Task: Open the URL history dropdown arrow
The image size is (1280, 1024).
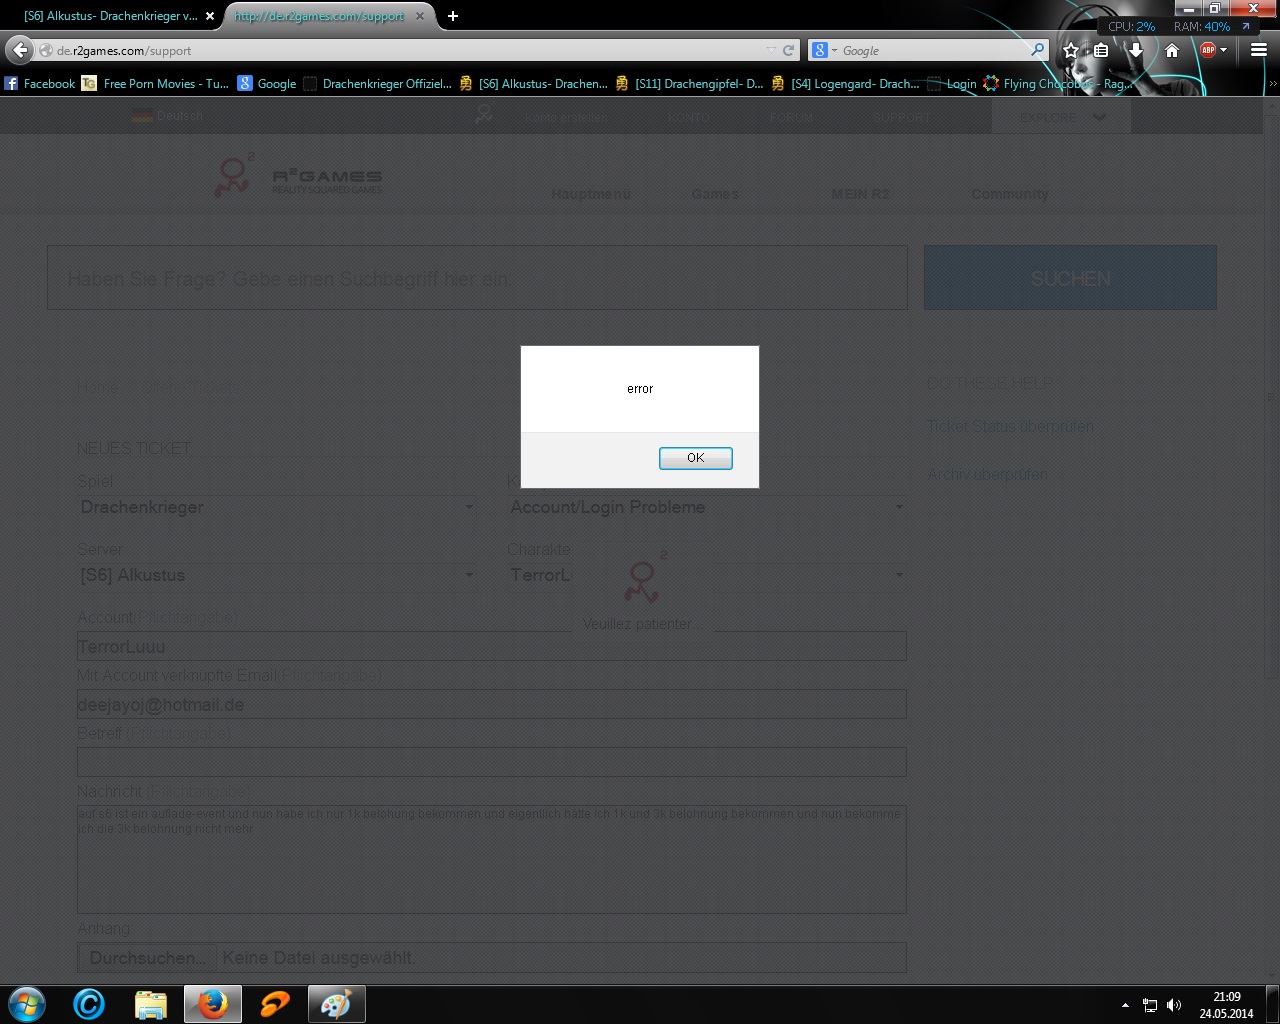Action: click(770, 50)
